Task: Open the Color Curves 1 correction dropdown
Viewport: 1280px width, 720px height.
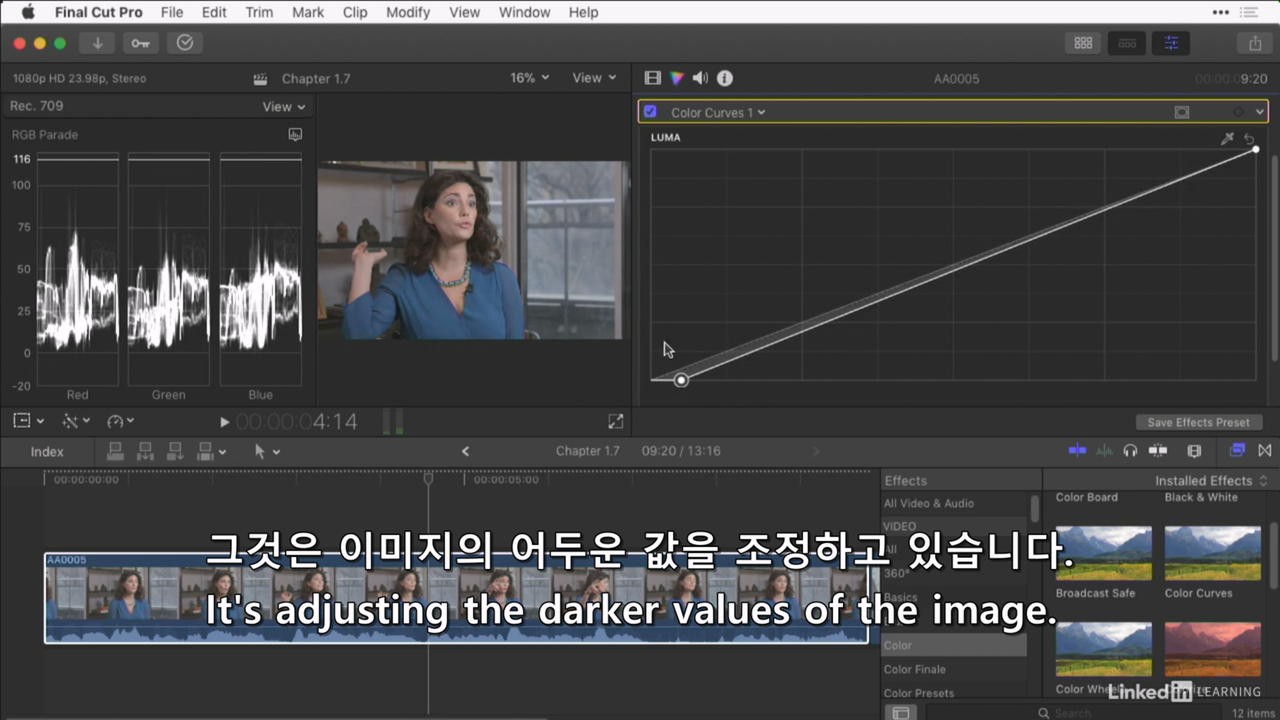Action: tap(718, 113)
